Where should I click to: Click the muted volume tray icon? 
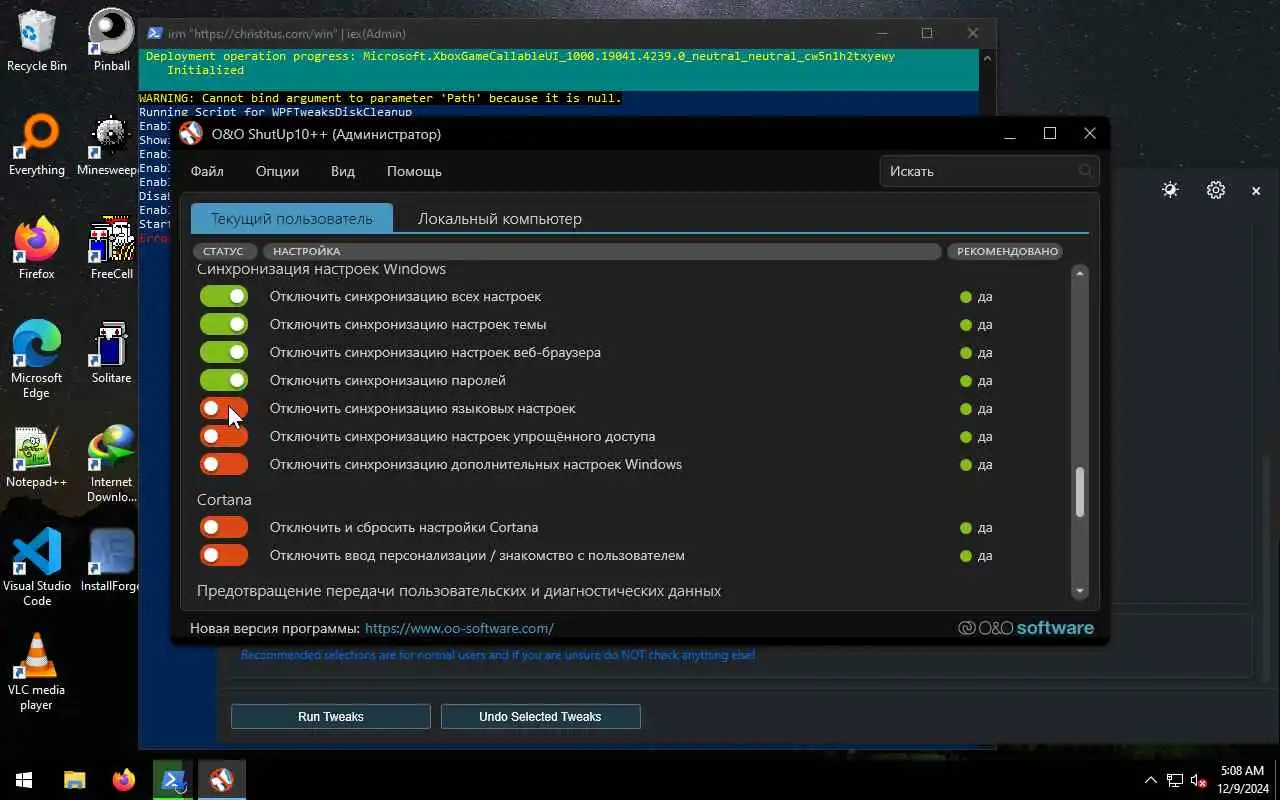coord(1198,780)
